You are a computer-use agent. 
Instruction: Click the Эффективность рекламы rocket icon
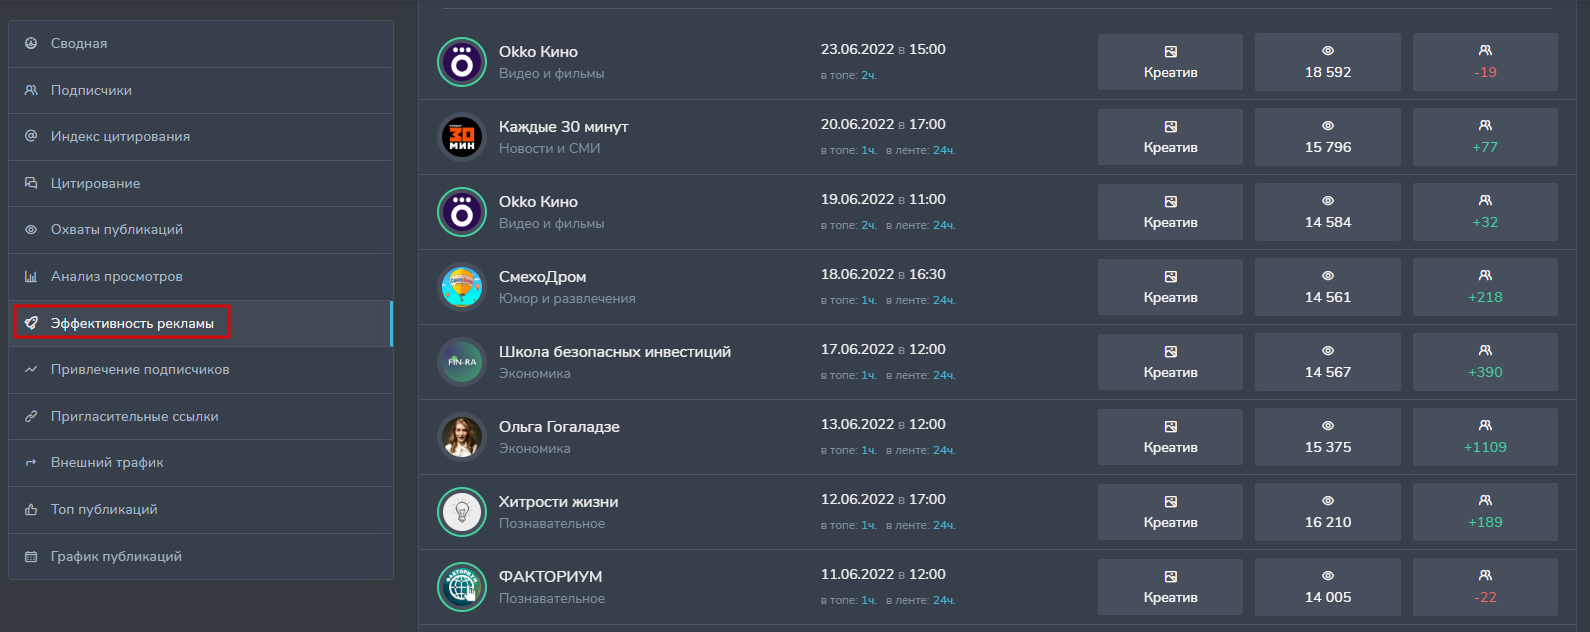pos(31,323)
